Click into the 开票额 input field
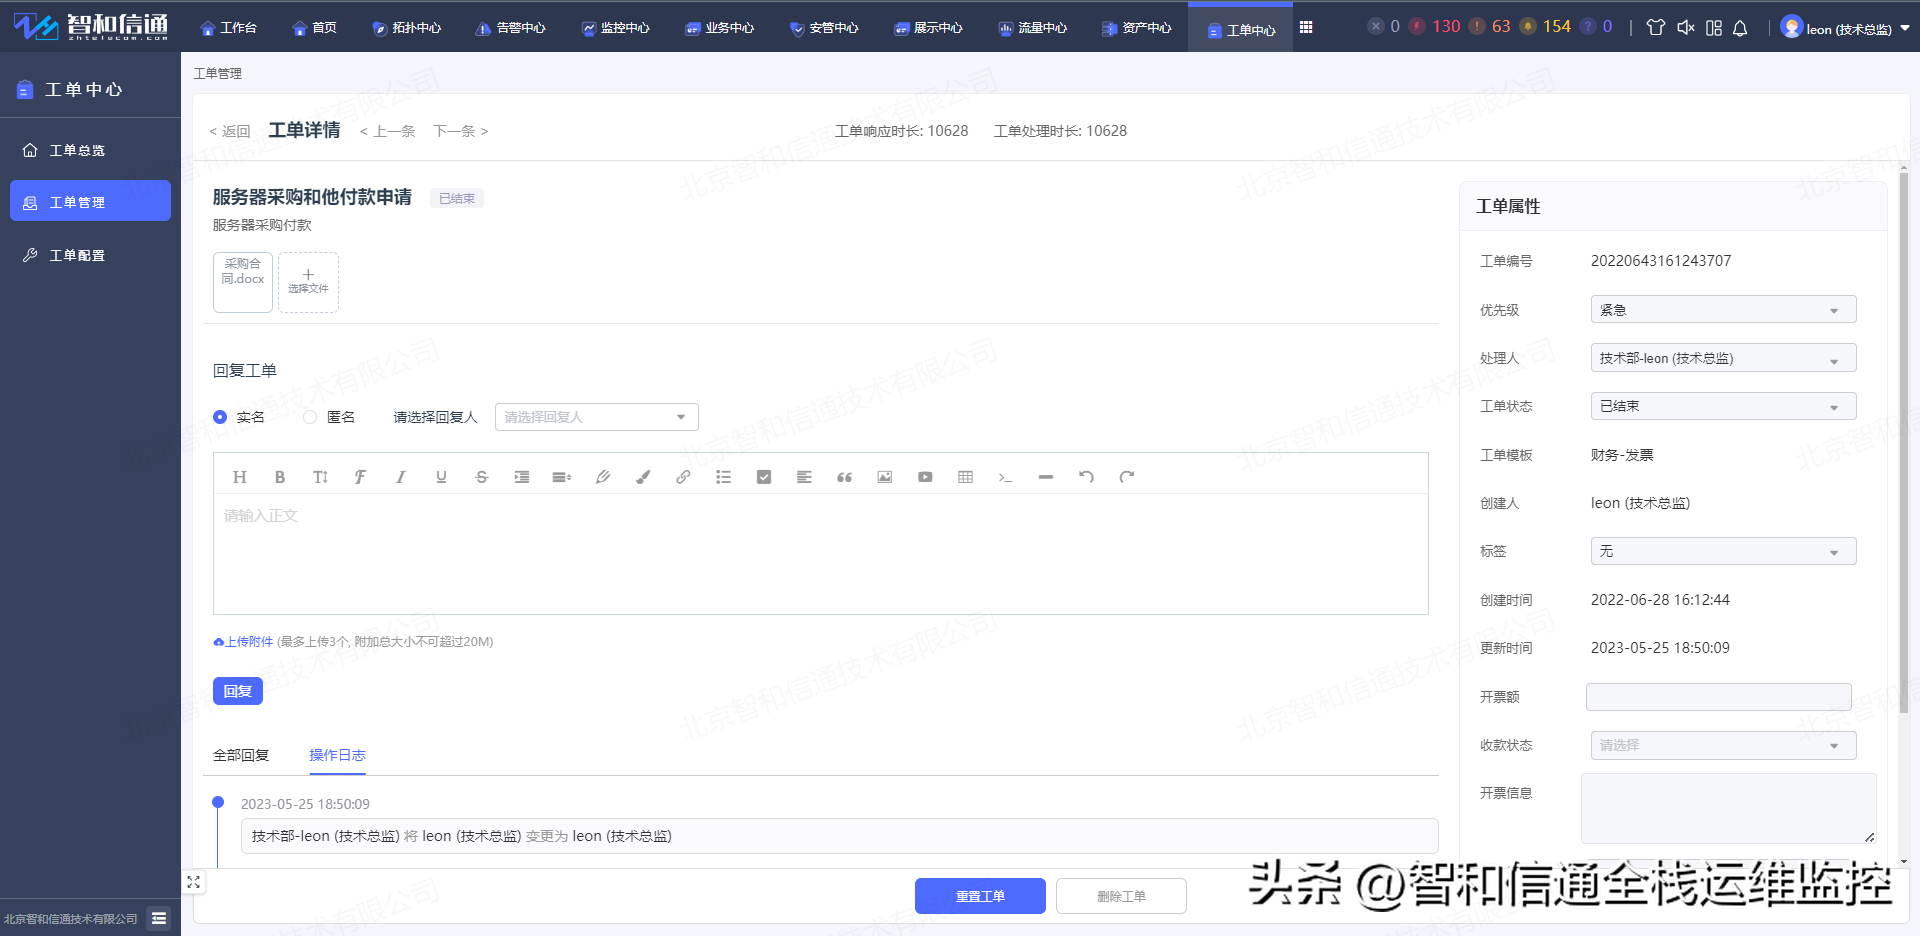The width and height of the screenshot is (1920, 936). (1718, 697)
